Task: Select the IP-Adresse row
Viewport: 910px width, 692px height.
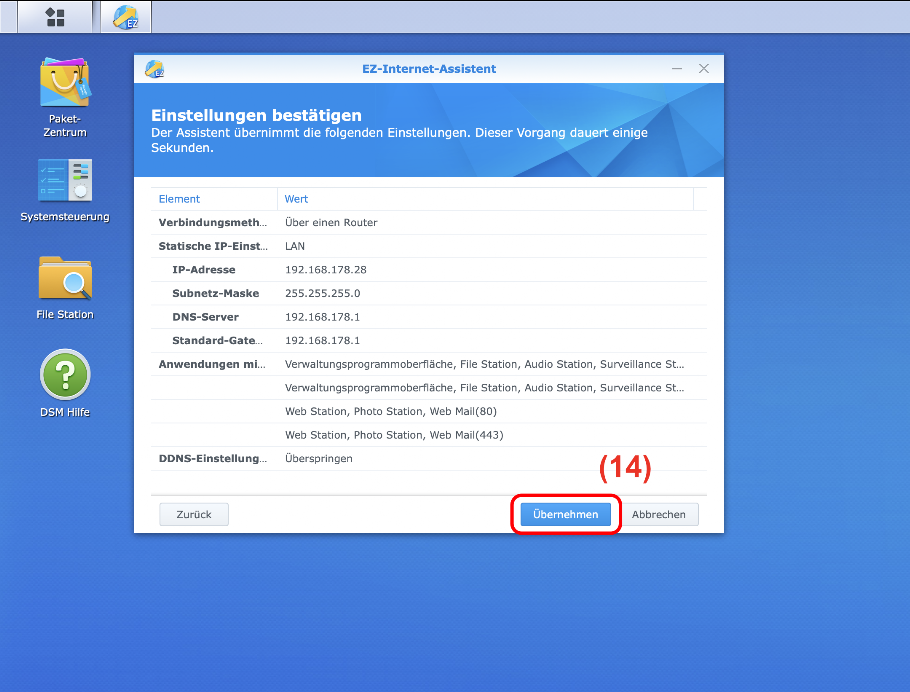Action: coord(428,270)
